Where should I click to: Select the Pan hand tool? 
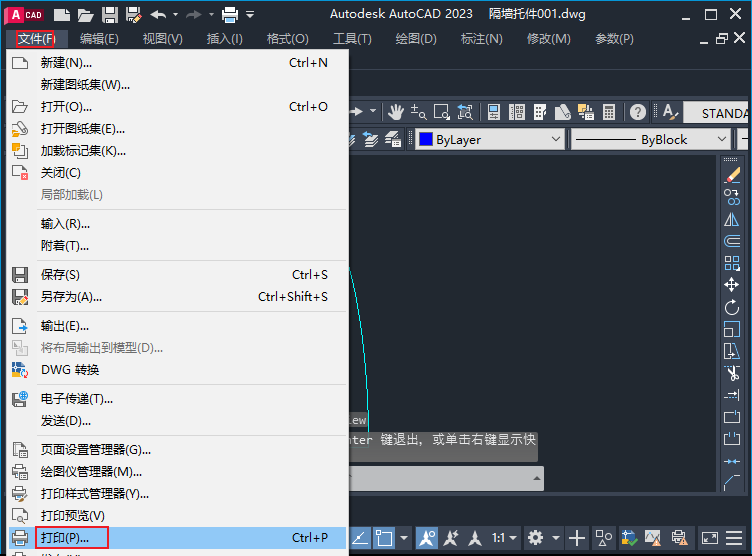396,112
